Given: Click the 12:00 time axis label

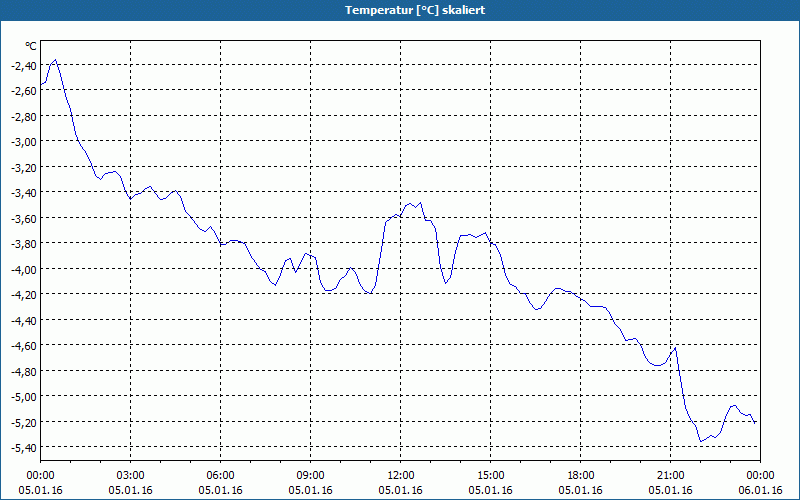Looking at the screenshot, I should point(401,476).
